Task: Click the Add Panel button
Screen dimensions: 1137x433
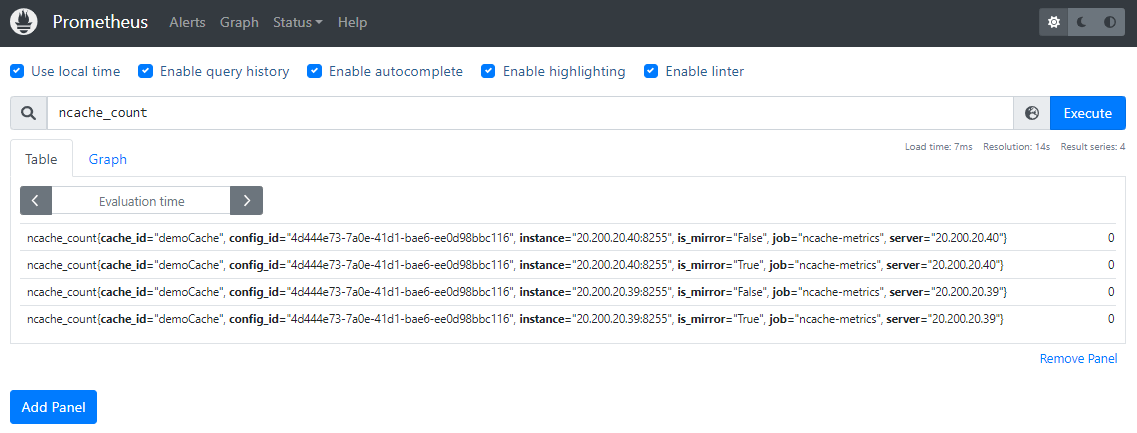Action: pyautogui.click(x=54, y=407)
